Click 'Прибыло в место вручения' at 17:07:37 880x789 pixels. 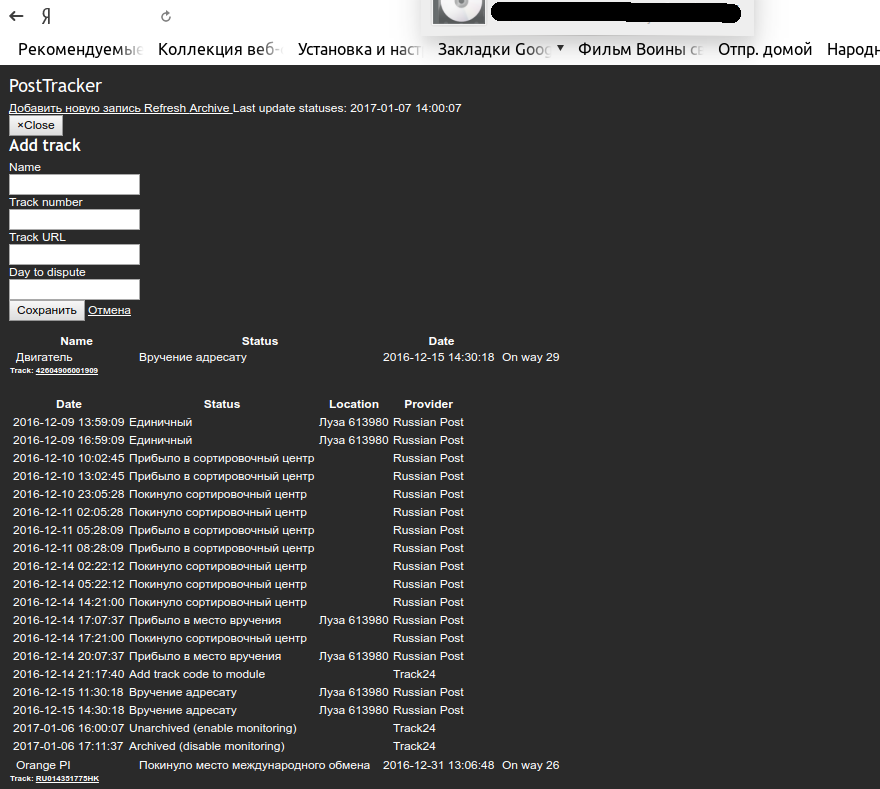205,621
